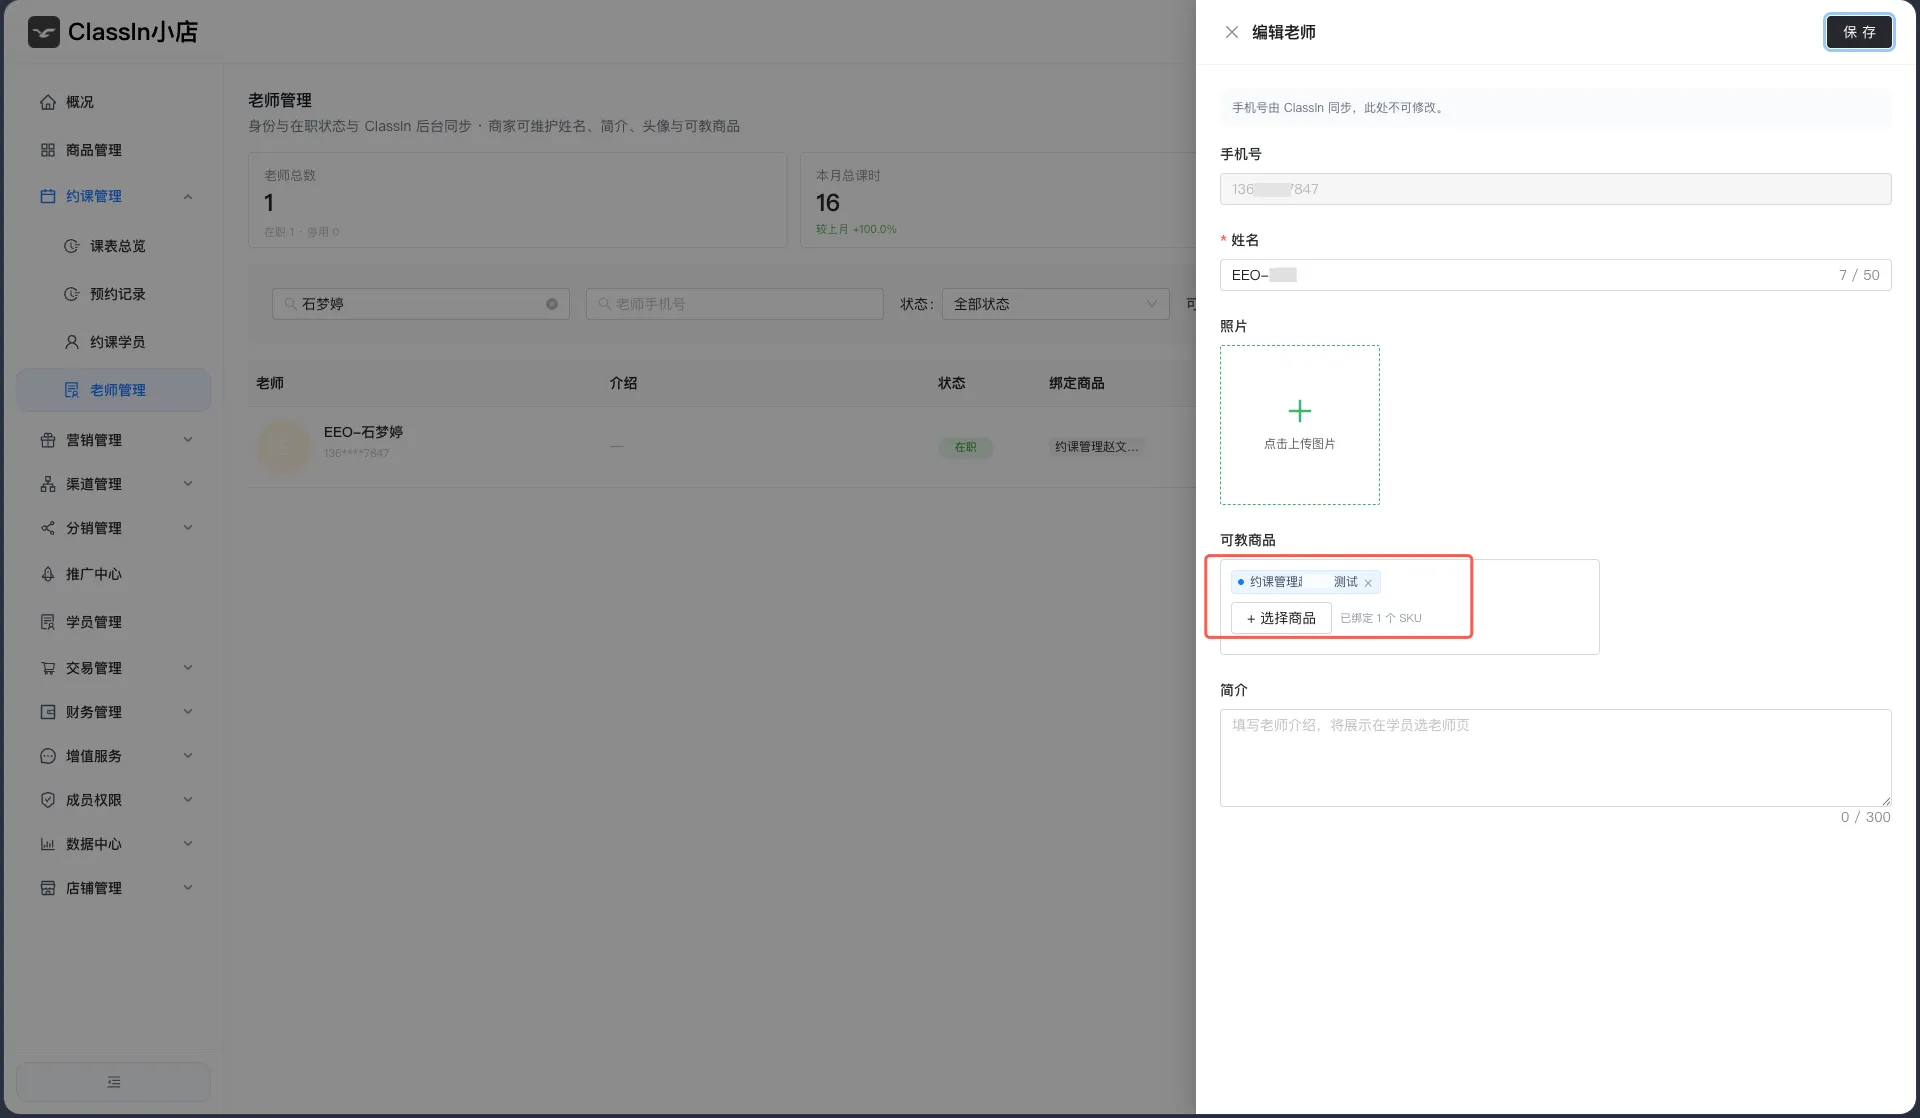Expand the 营销管理 chevron
This screenshot has width=1920, height=1118.
click(188, 440)
